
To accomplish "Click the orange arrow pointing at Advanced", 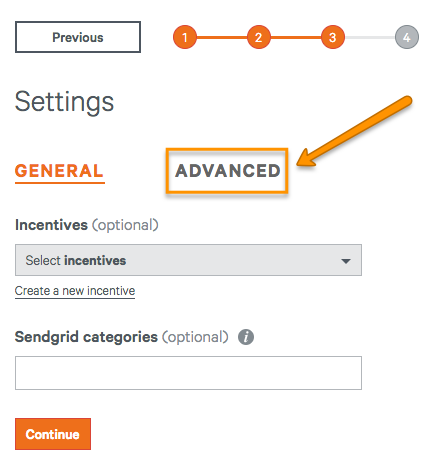I will click(x=355, y=131).
